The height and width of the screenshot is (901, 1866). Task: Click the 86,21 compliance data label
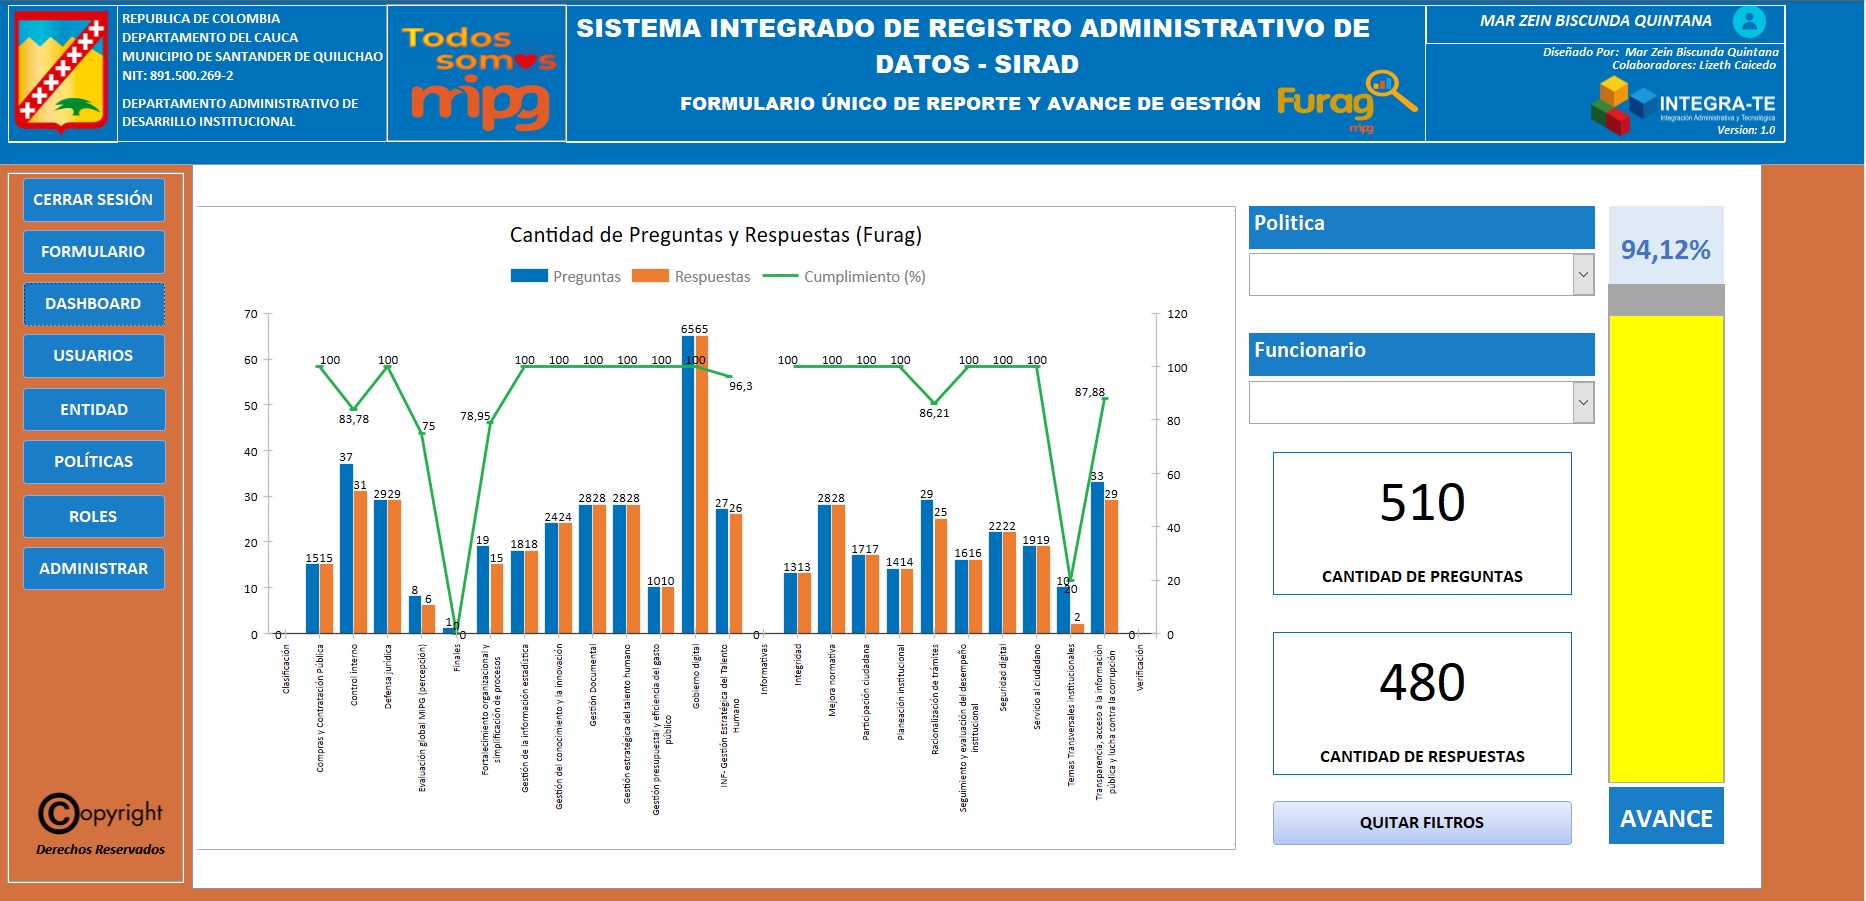pos(934,413)
